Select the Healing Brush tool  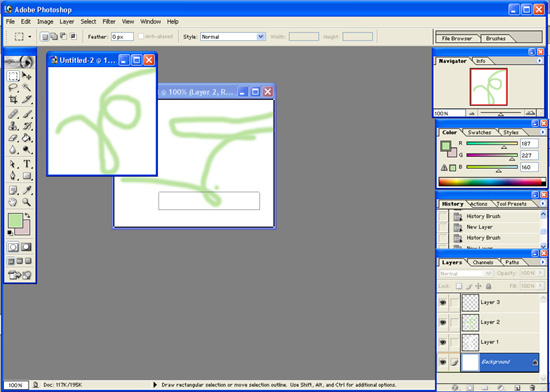click(x=13, y=114)
